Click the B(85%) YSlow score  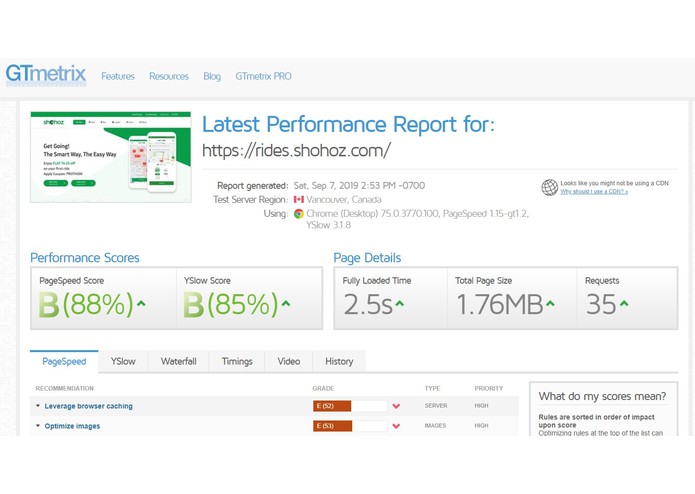point(230,304)
